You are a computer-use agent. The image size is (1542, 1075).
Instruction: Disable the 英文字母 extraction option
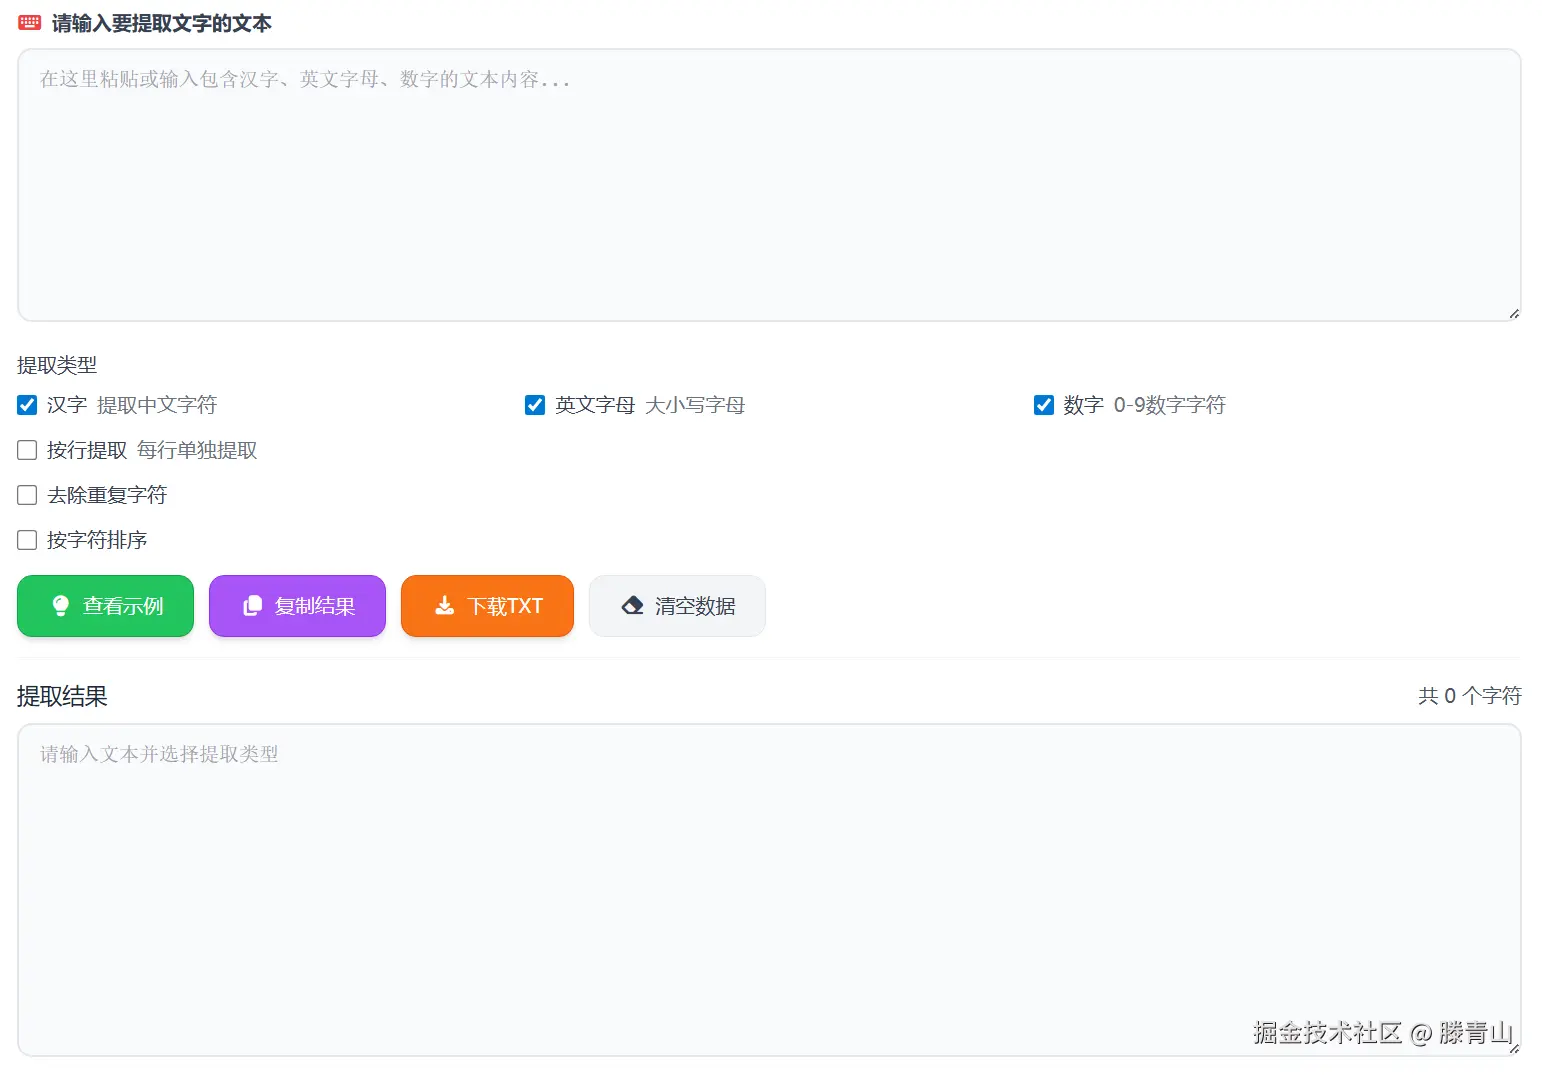tap(535, 405)
